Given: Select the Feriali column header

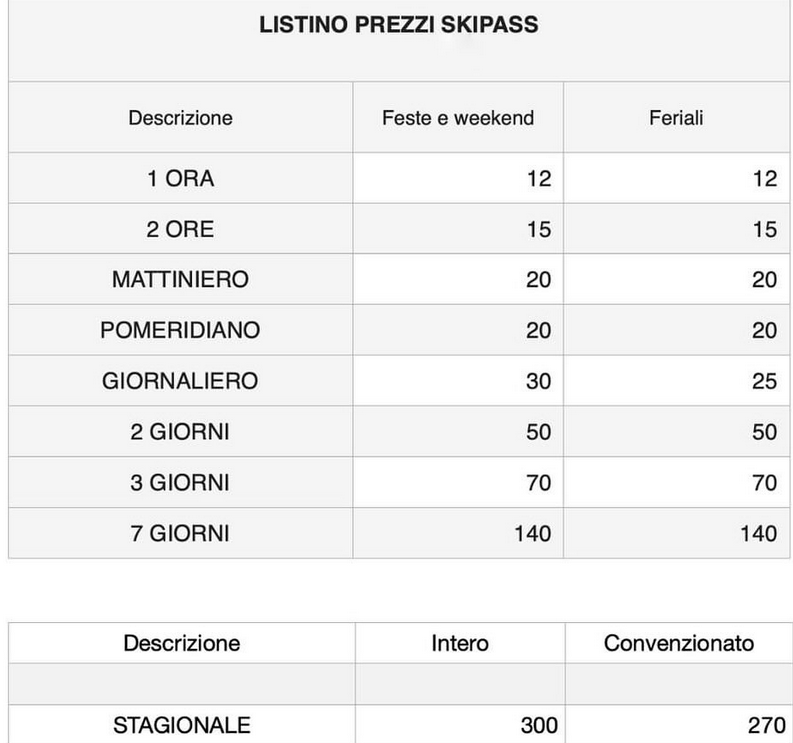Looking at the screenshot, I should pyautogui.click(x=676, y=118).
